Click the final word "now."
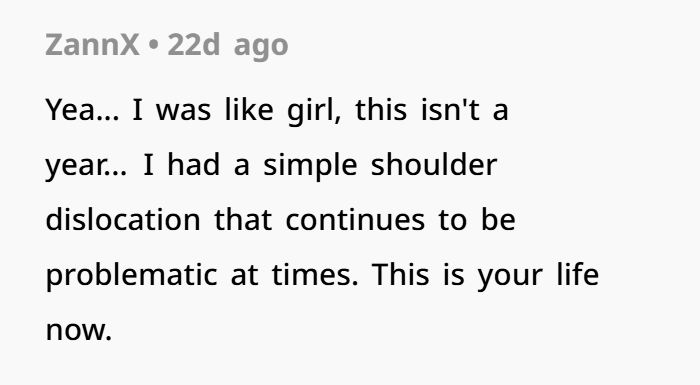Viewport: 700px width, 385px height. [x=79, y=331]
